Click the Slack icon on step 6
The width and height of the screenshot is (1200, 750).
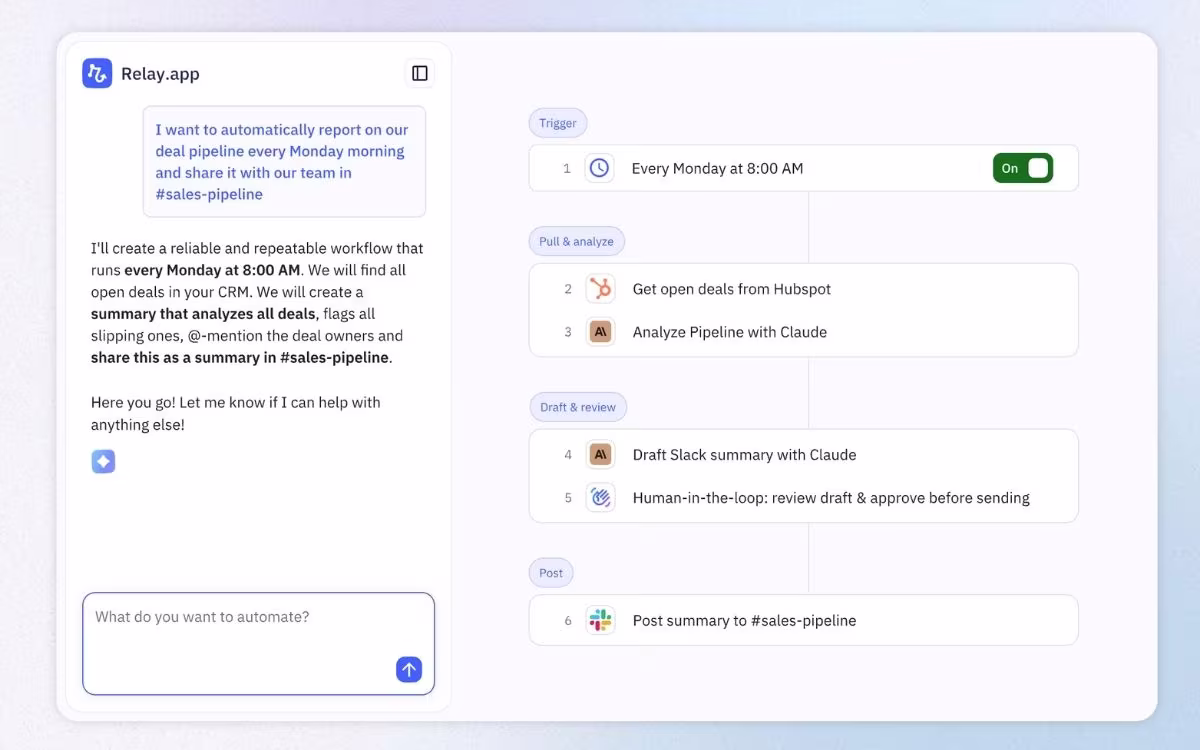pos(600,620)
